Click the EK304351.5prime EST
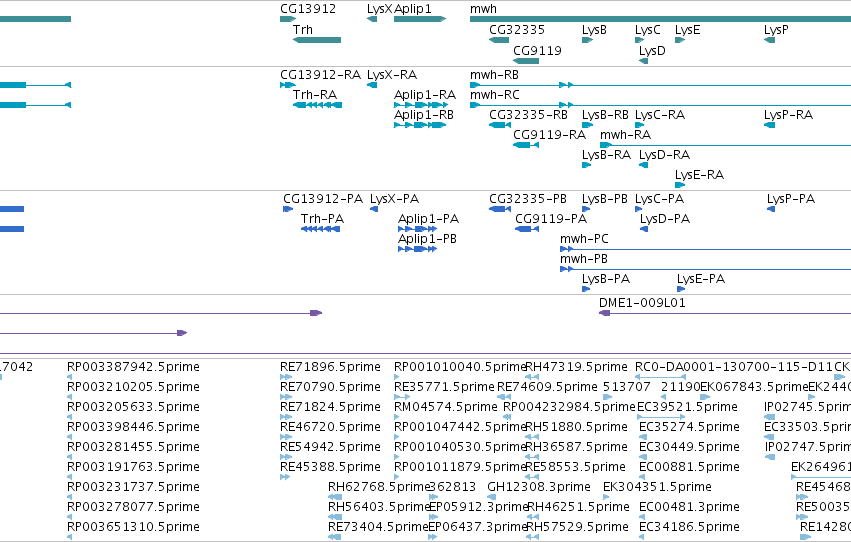 [x=657, y=487]
